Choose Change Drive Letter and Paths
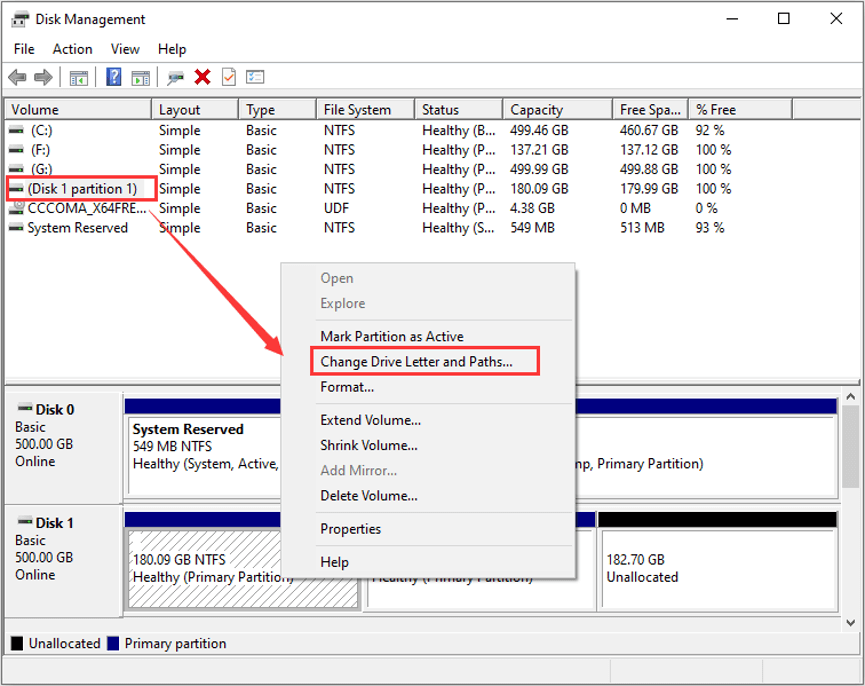 click(428, 362)
